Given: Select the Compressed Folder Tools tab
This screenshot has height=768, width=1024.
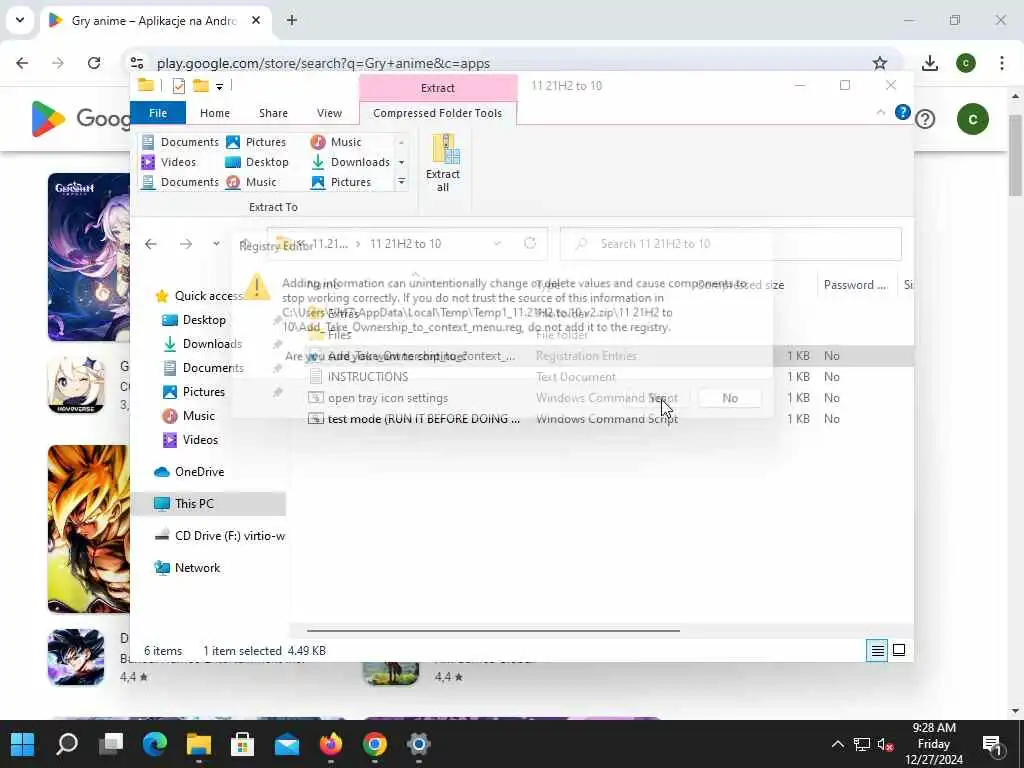Looking at the screenshot, I should point(438,113).
